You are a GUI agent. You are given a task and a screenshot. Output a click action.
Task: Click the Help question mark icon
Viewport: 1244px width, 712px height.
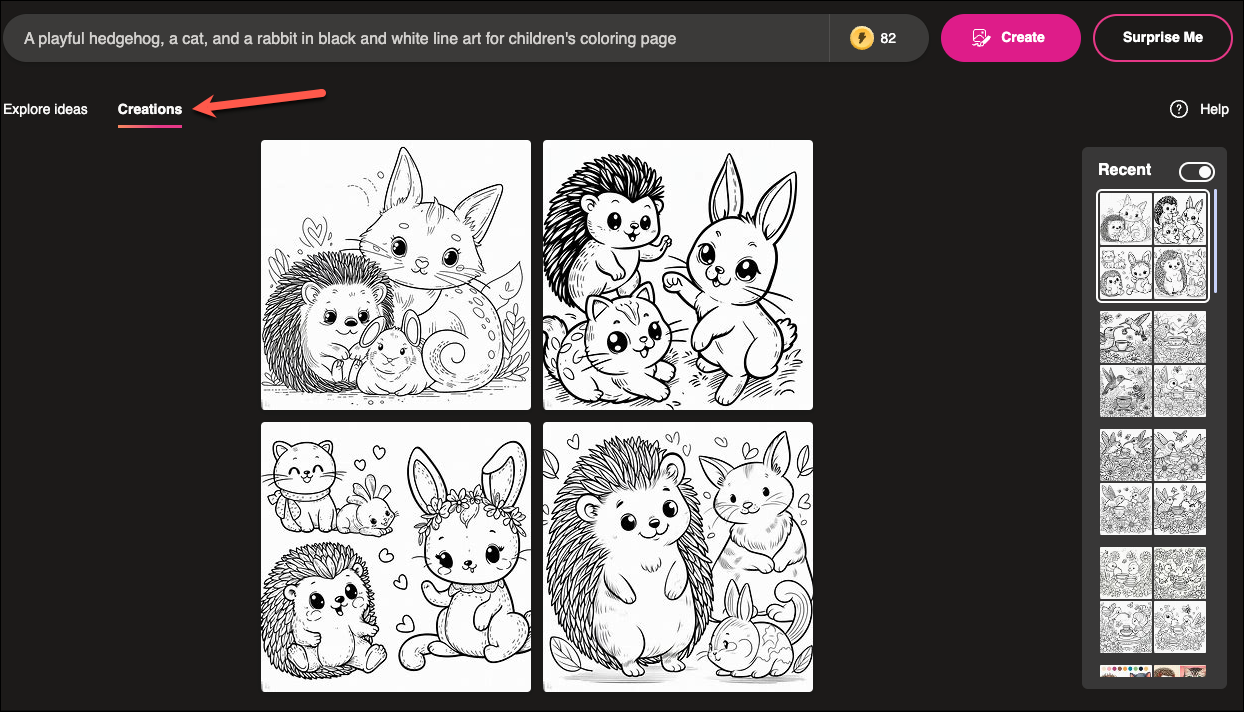1179,109
